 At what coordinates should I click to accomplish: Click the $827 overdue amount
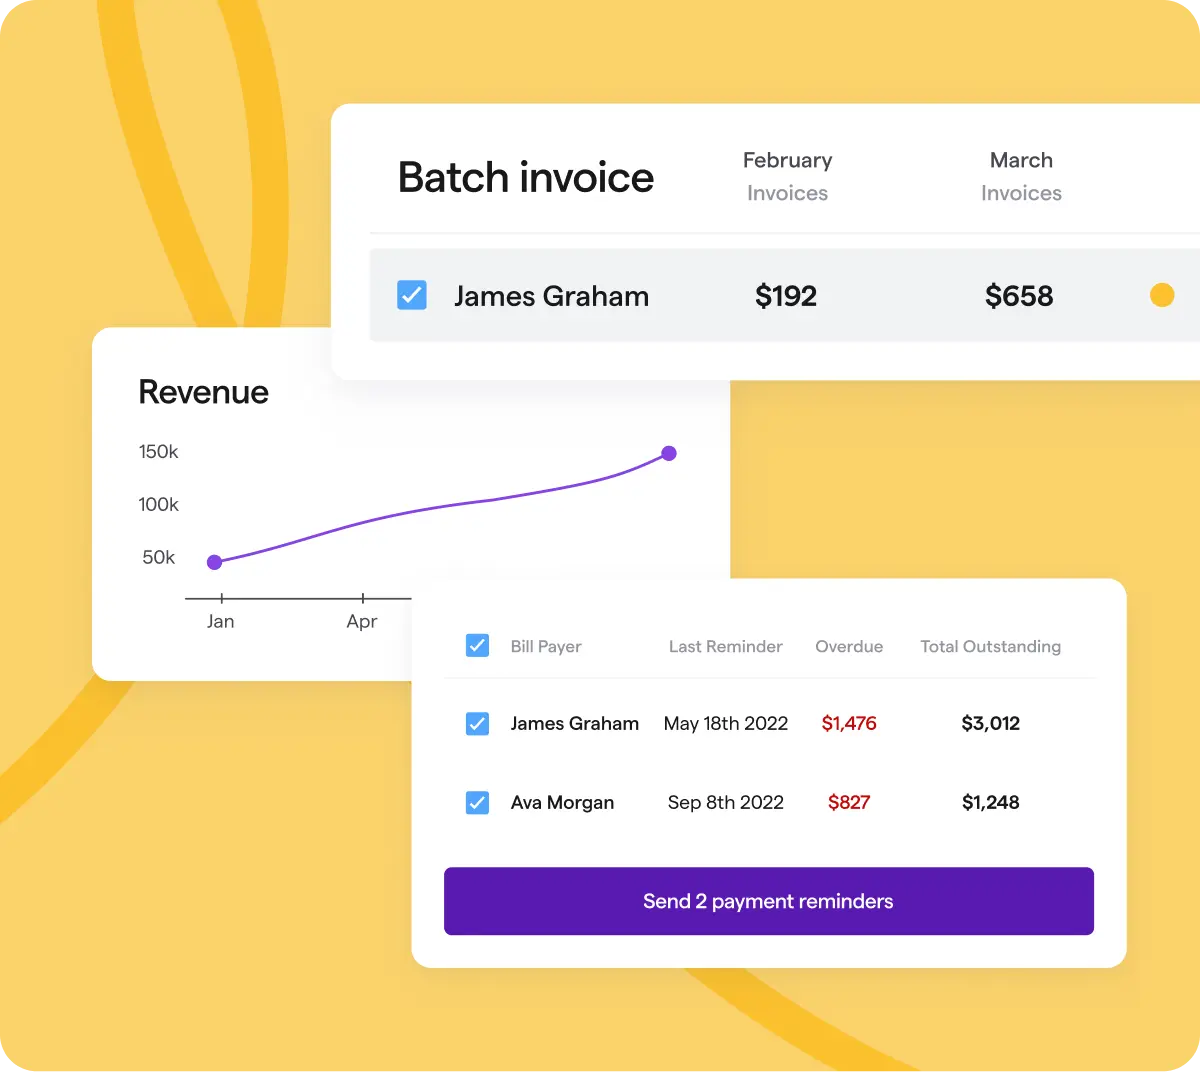[849, 802]
